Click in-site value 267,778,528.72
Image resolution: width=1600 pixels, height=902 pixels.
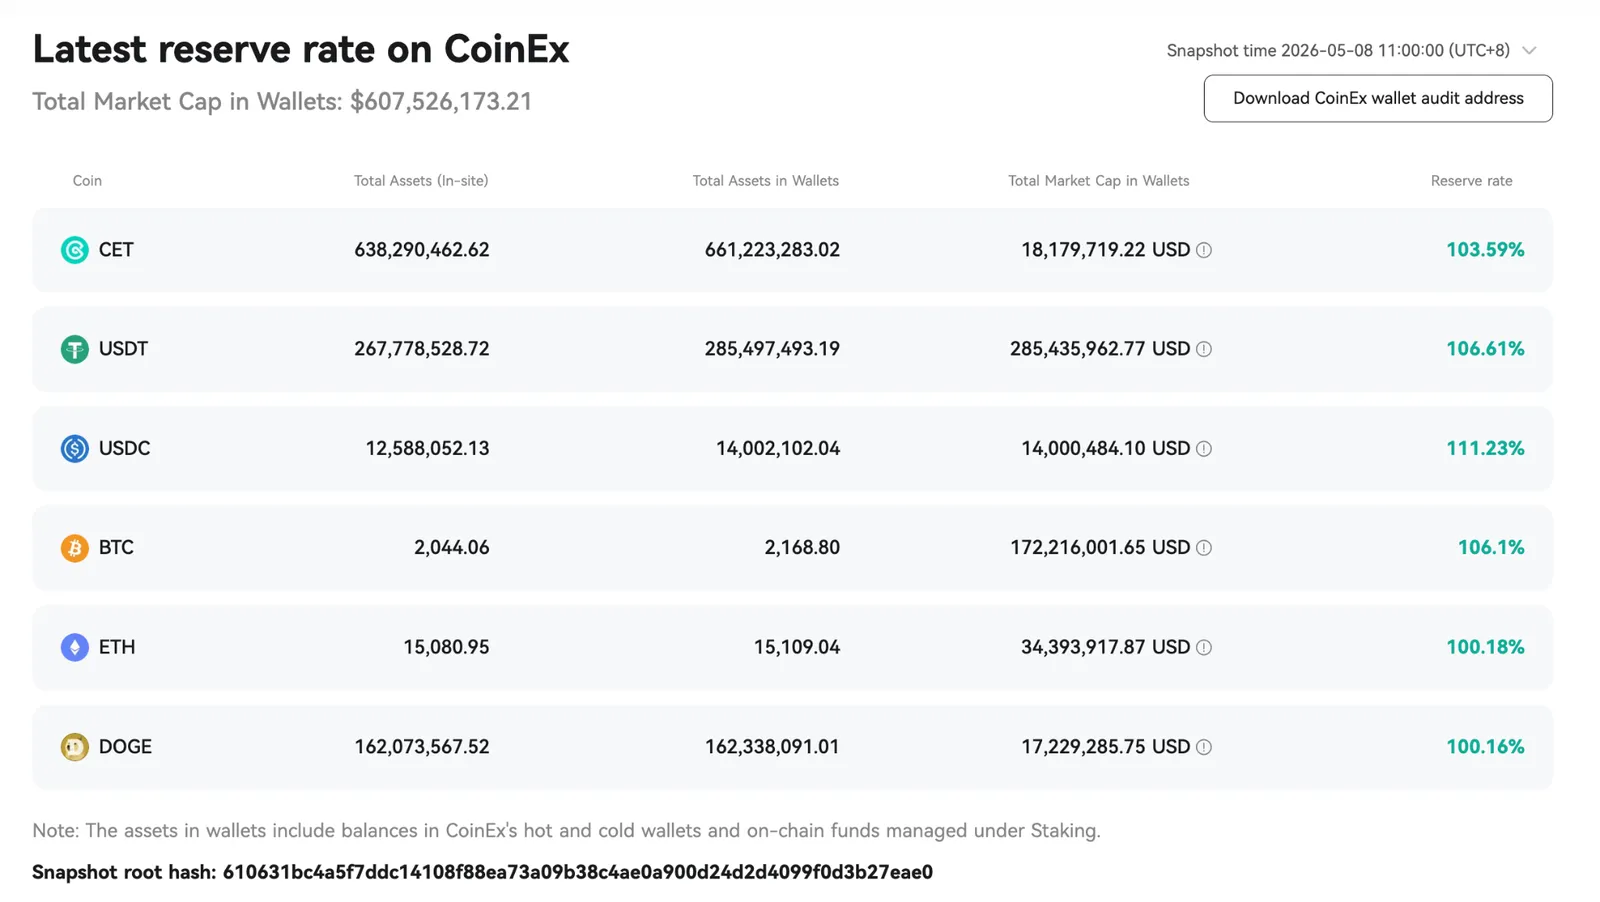tap(422, 349)
